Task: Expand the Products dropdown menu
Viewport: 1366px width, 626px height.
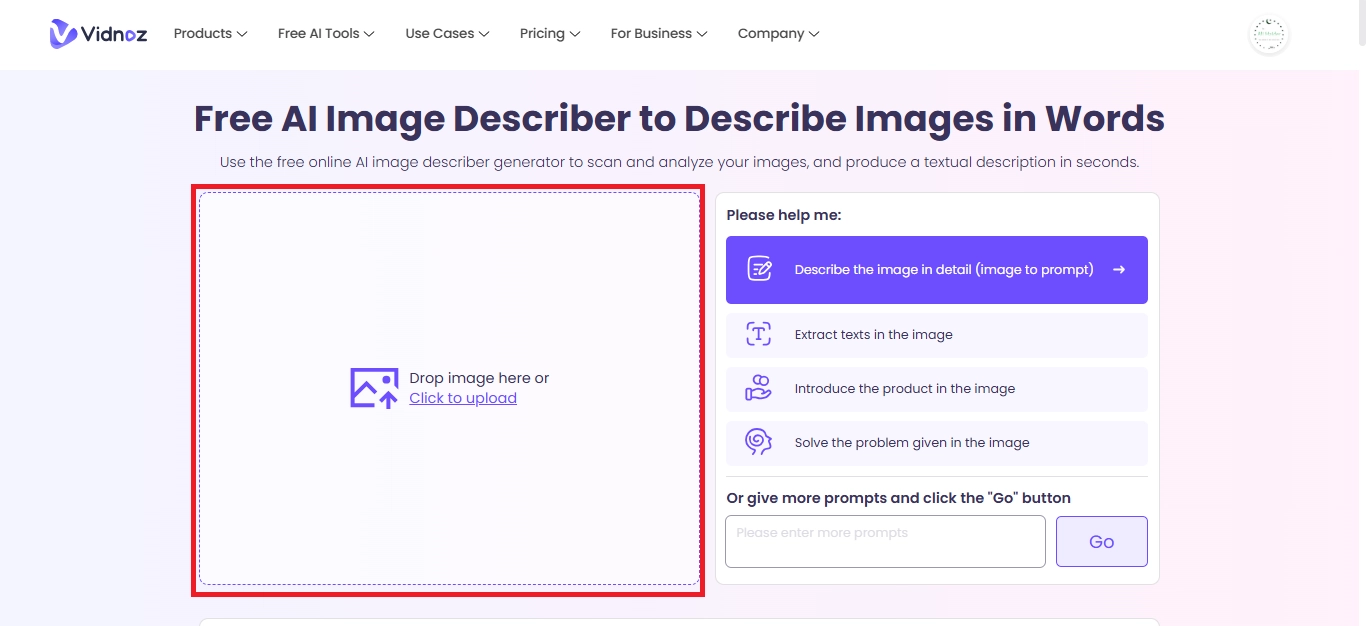Action: pos(210,34)
